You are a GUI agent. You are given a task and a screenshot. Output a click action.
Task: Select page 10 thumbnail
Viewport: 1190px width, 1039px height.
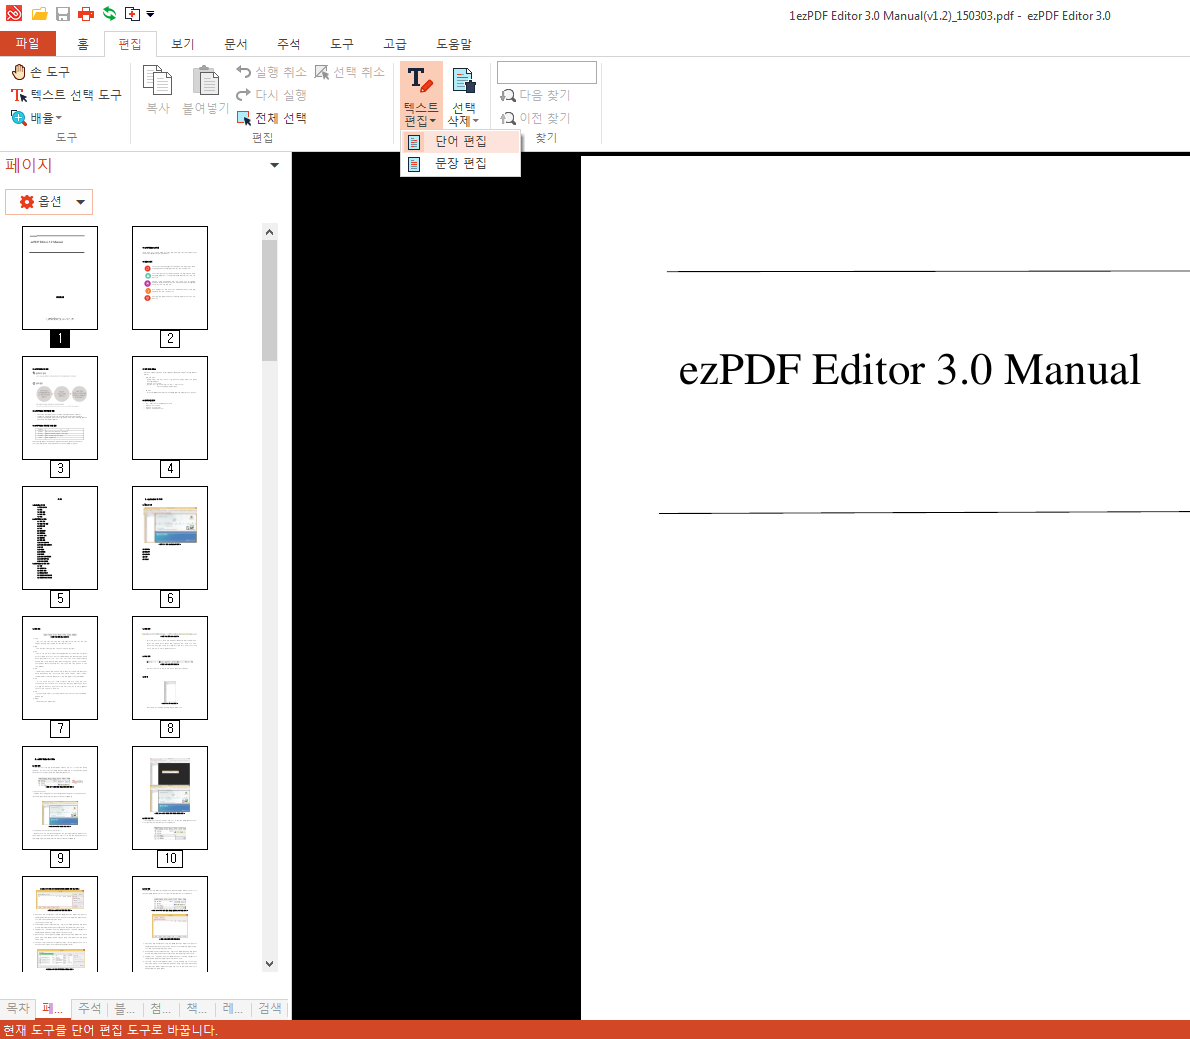pyautogui.click(x=170, y=798)
